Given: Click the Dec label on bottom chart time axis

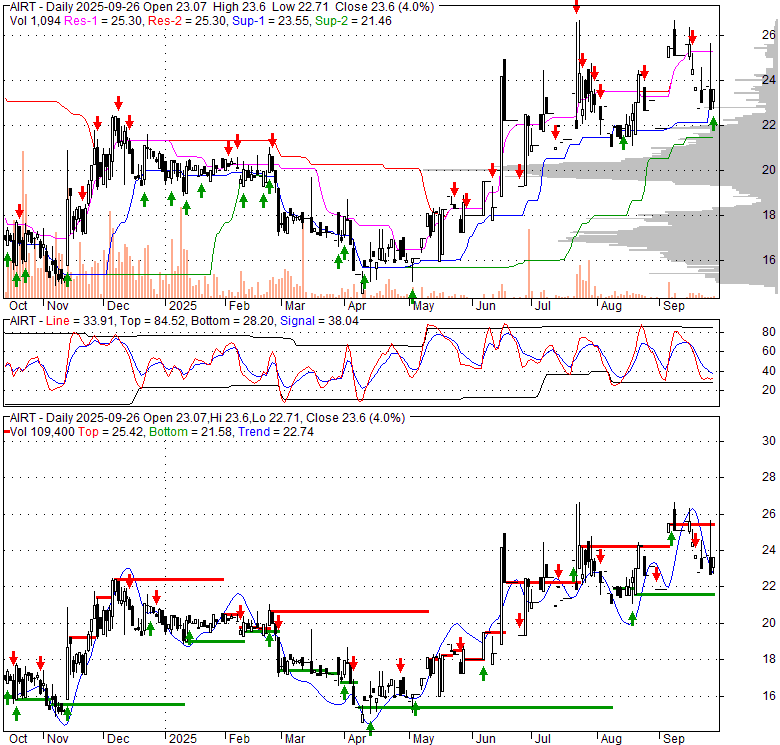Looking at the screenshot, I should (118, 739).
